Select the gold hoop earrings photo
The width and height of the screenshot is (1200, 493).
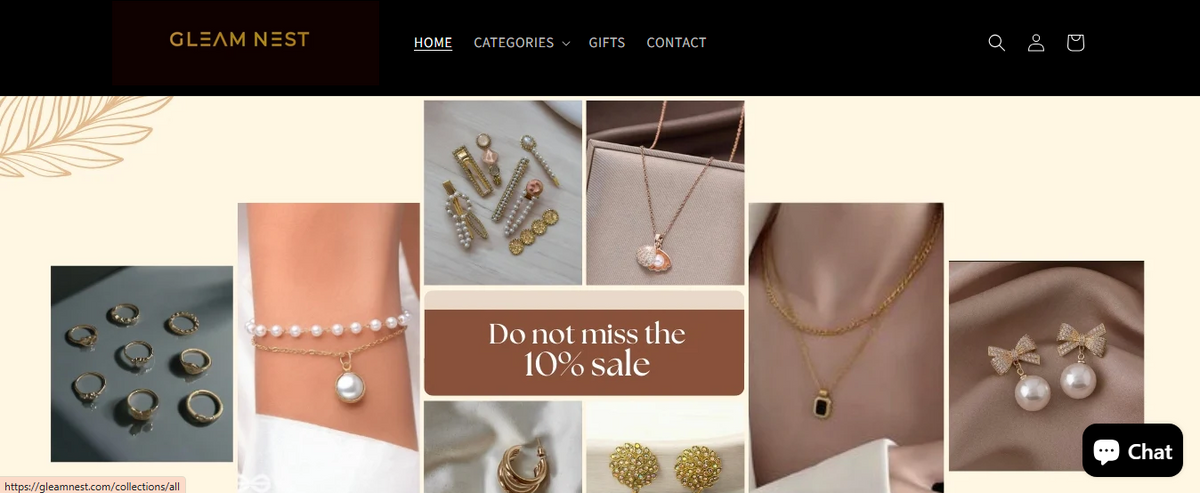click(503, 447)
